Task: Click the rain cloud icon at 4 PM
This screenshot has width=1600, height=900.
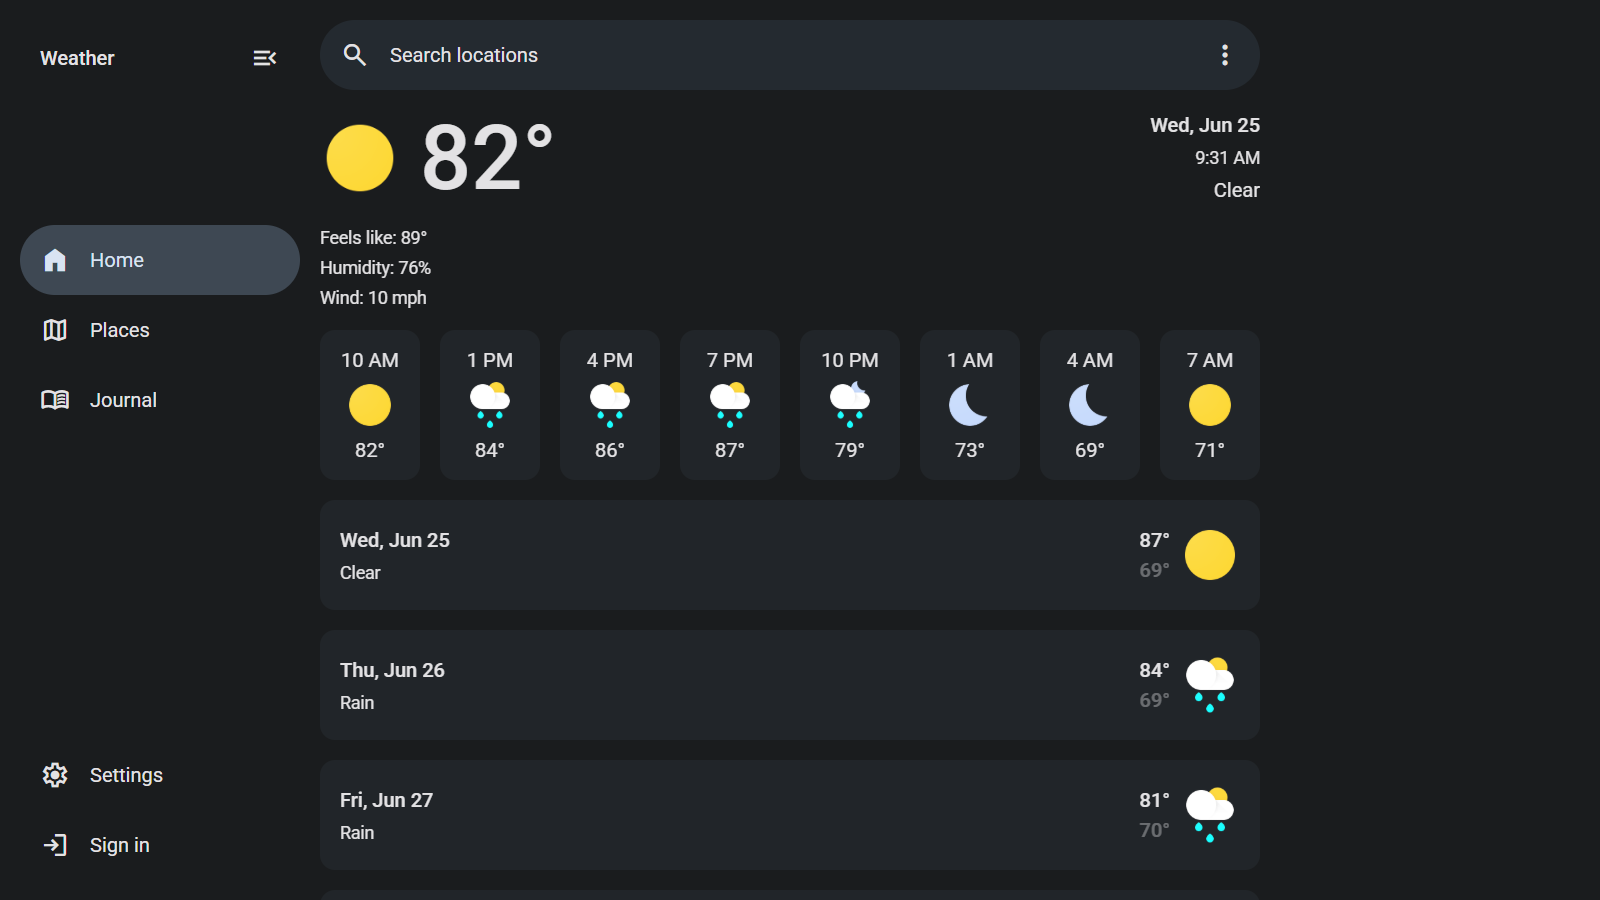Action: [610, 405]
